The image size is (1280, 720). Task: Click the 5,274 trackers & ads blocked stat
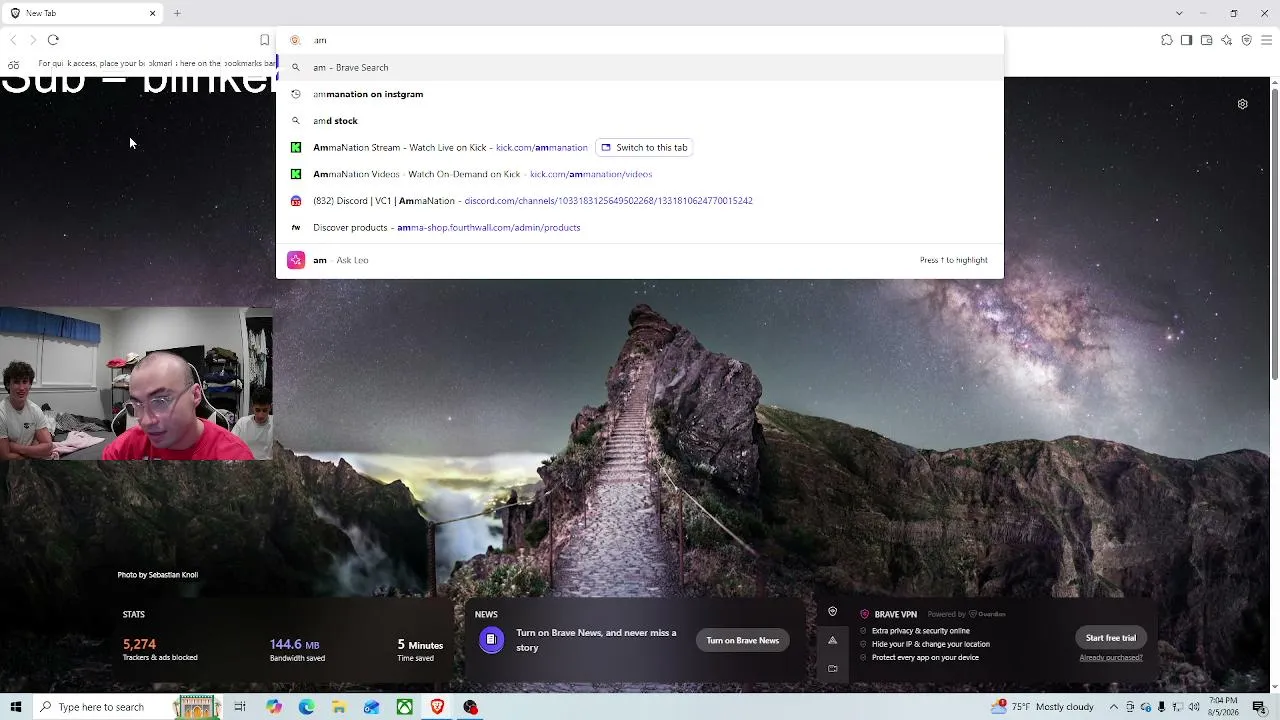point(160,650)
